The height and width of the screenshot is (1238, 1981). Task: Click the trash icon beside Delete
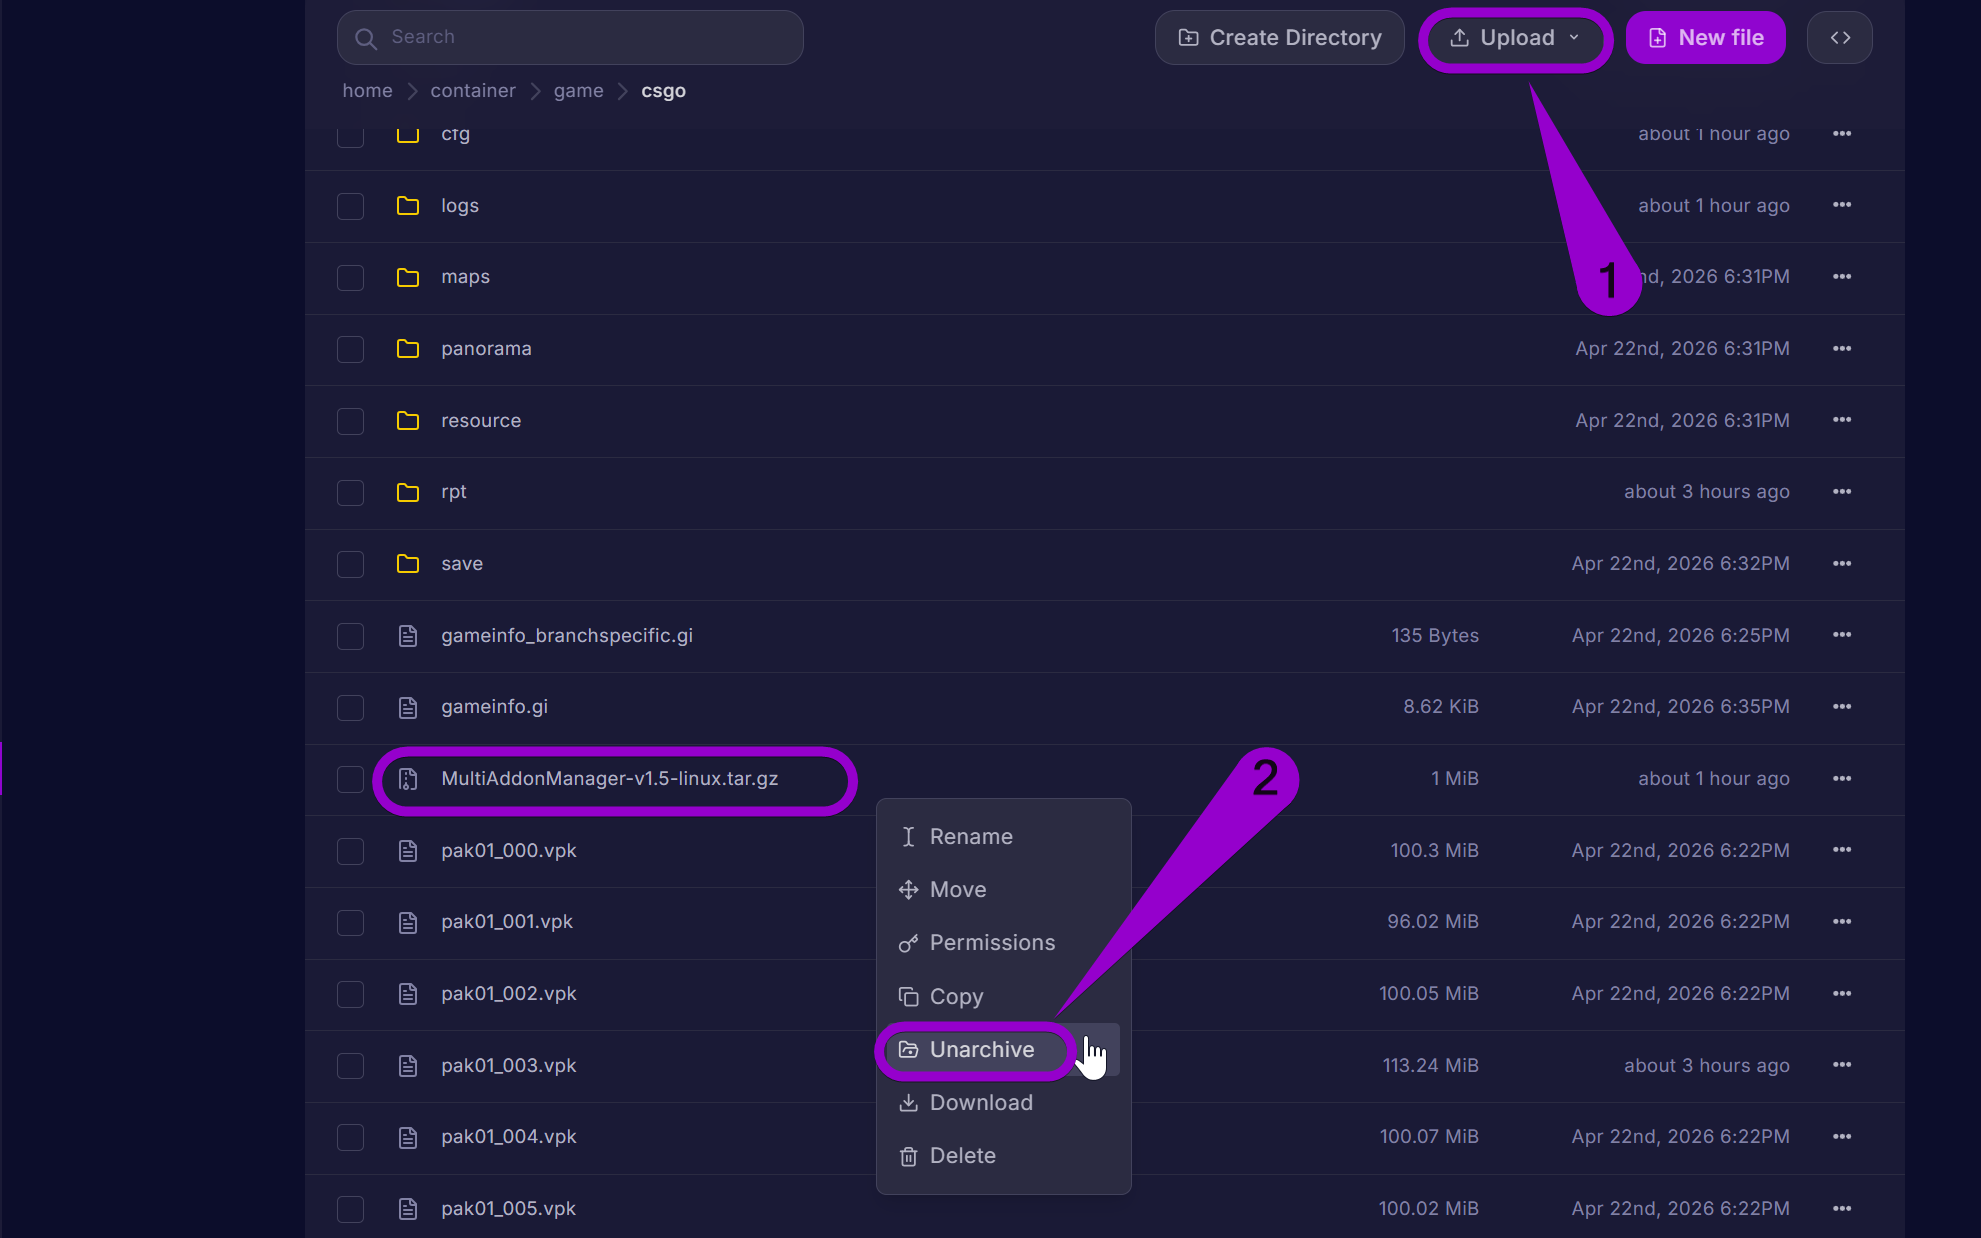coord(908,1156)
